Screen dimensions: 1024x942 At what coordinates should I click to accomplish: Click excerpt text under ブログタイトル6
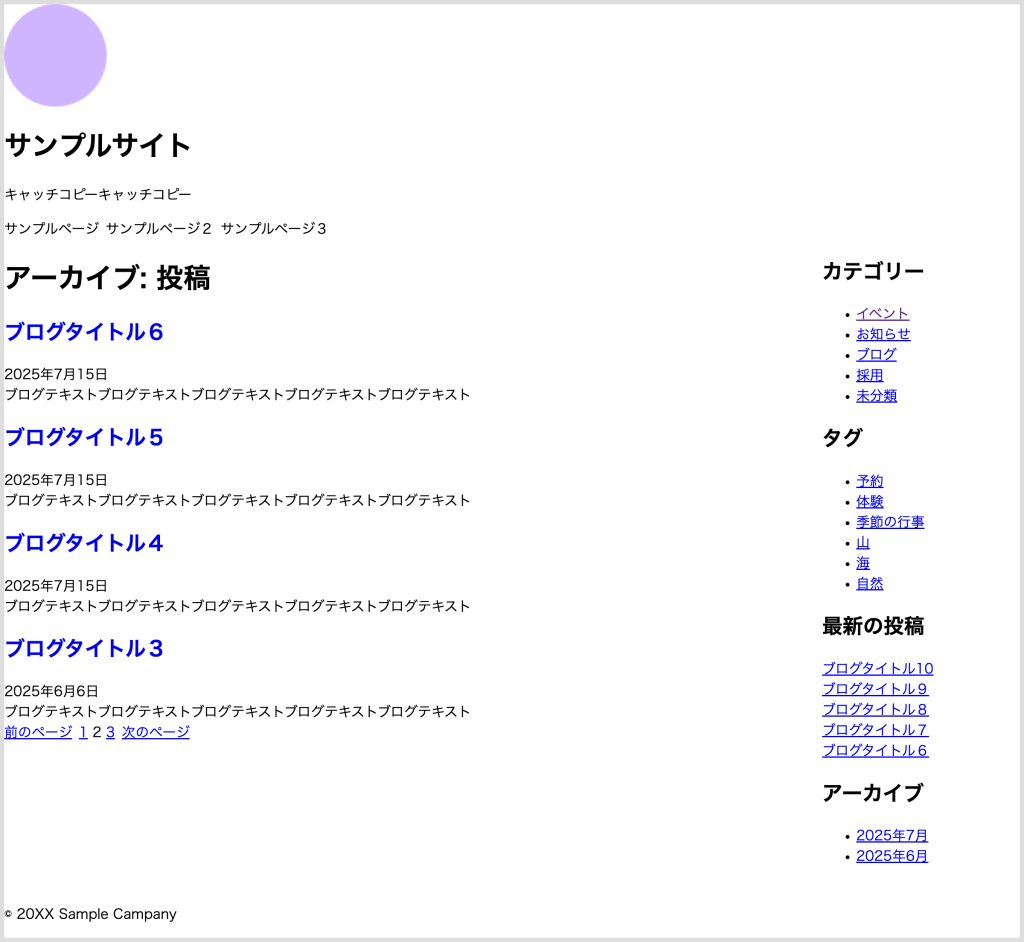(x=237, y=395)
